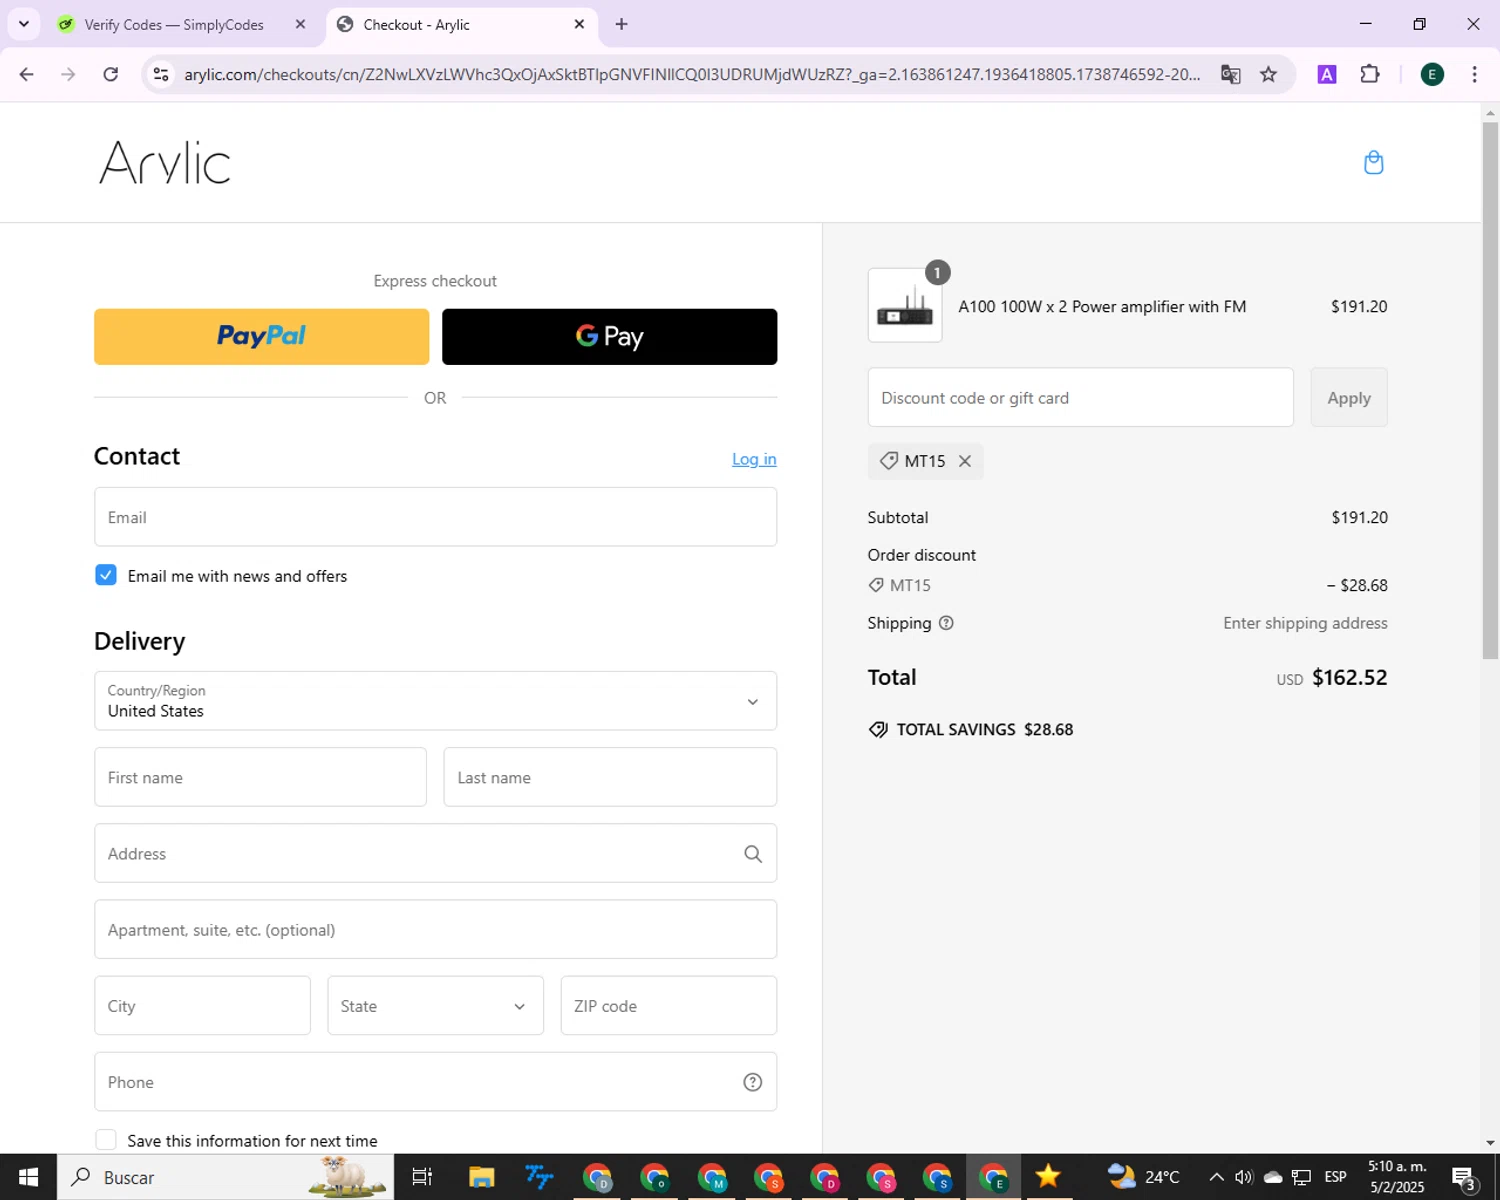This screenshot has width=1500, height=1200.
Task: Open the weather widget showing 24°C
Action: [1143, 1177]
